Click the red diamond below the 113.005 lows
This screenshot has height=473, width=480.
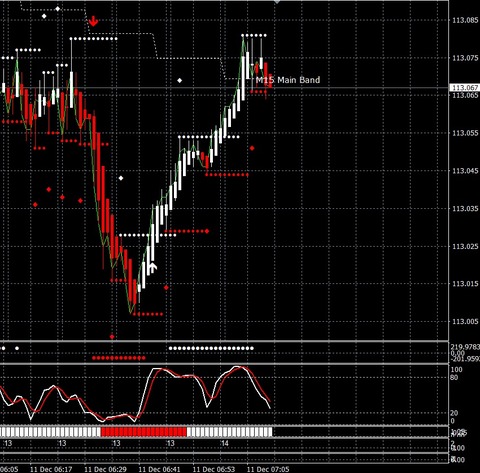[x=112, y=337]
